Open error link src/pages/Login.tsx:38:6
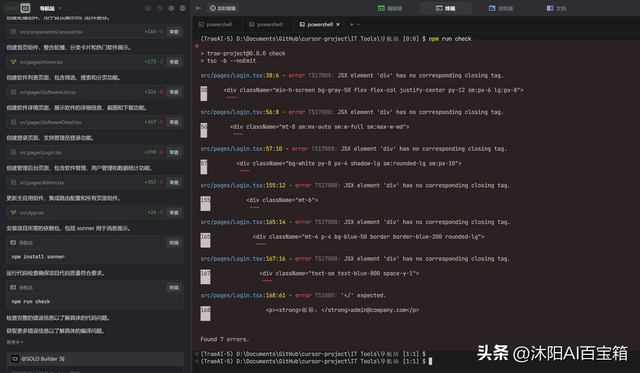 240,75
